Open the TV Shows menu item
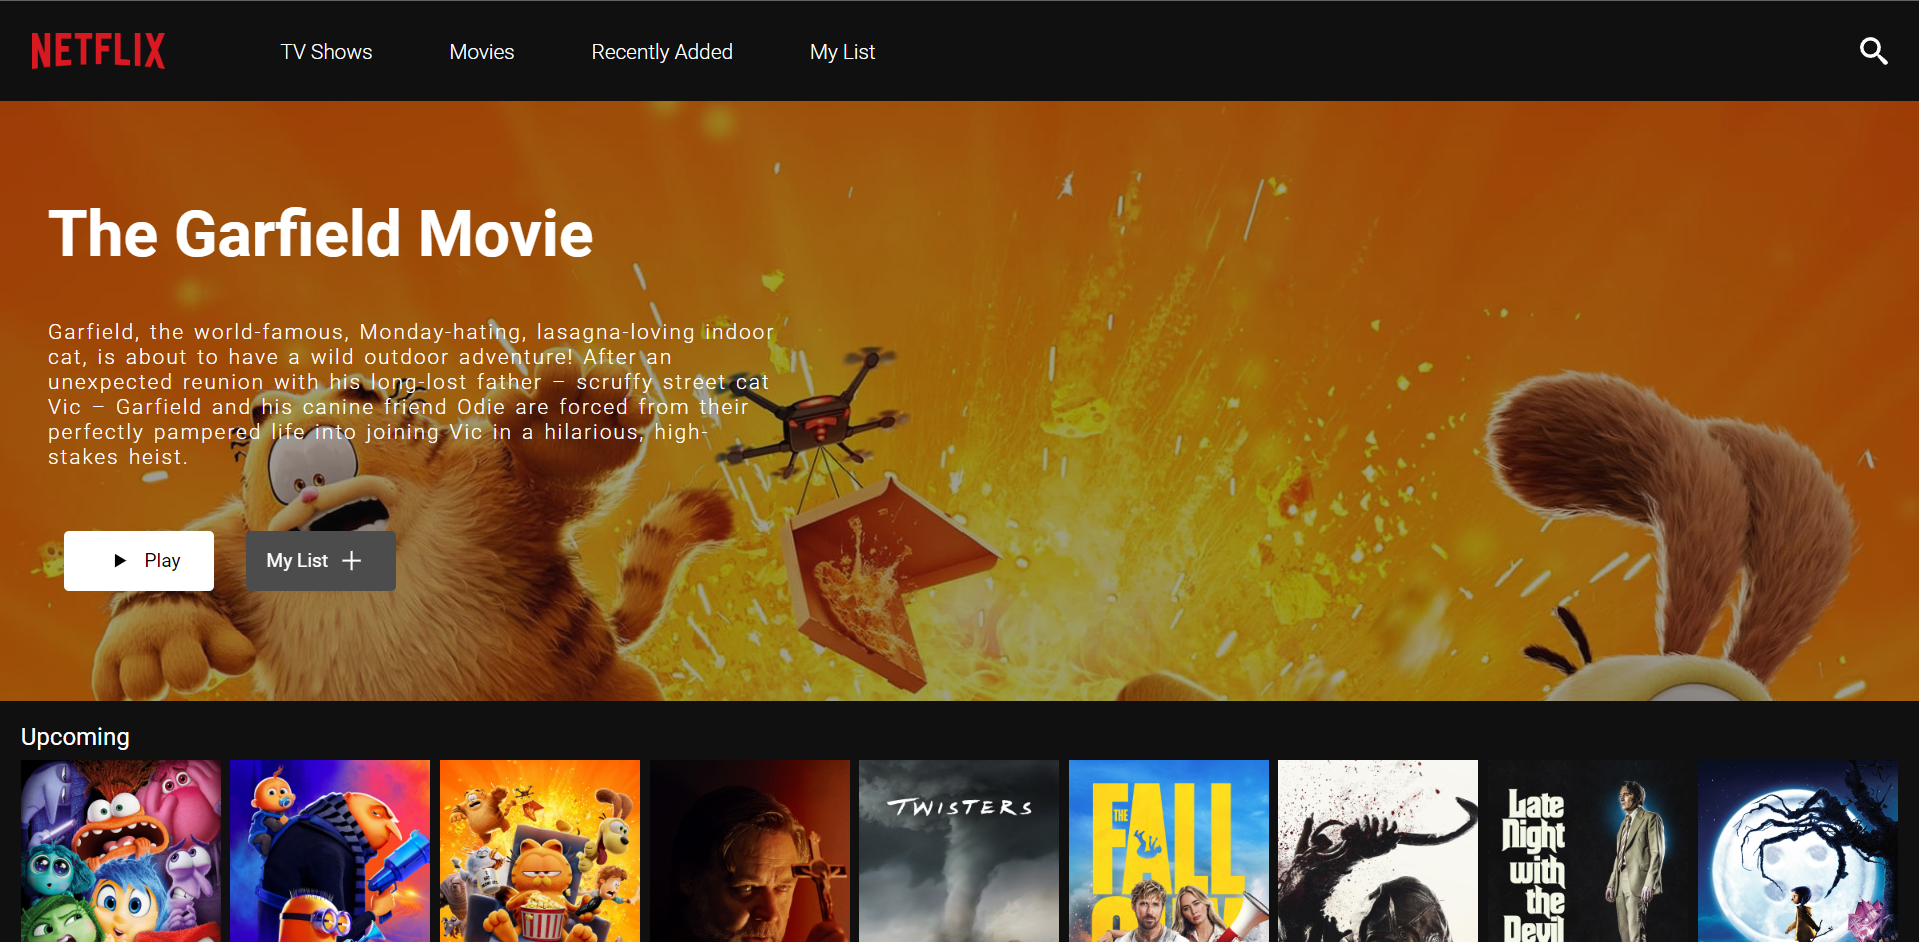Screen dimensions: 1919x942 (x=326, y=52)
